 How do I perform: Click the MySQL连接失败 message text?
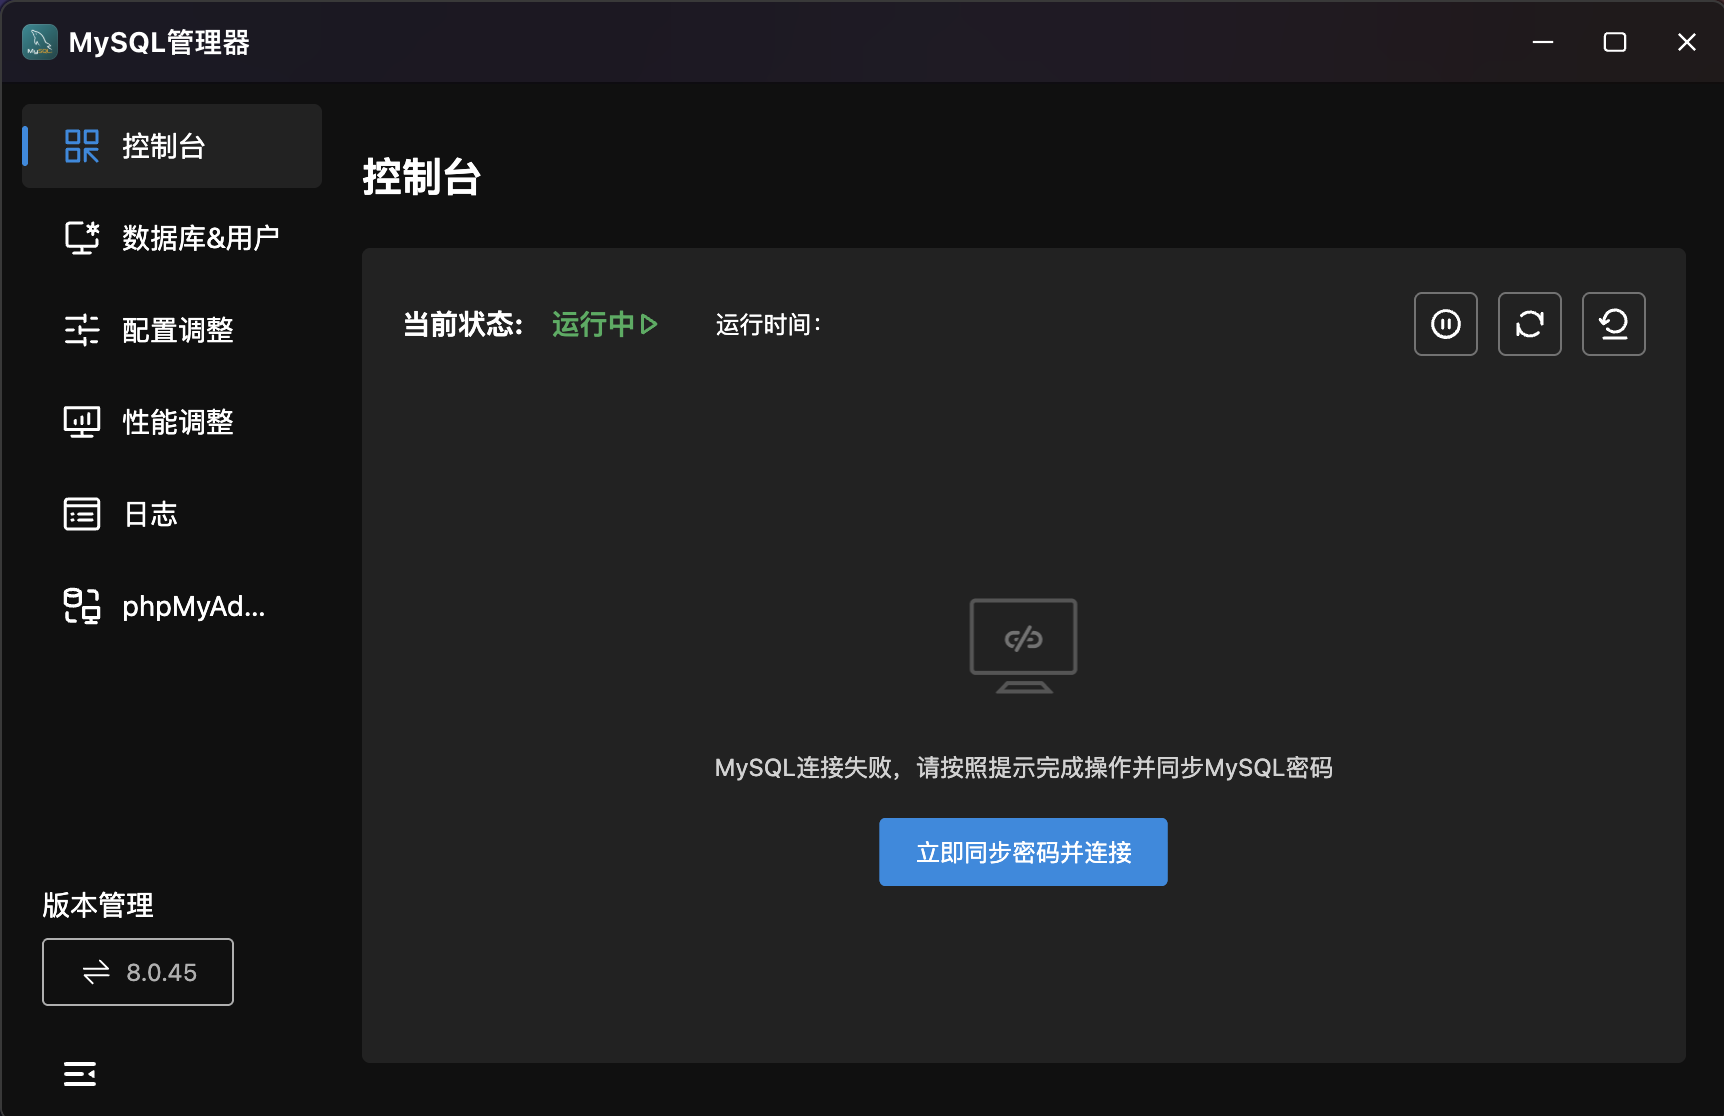(x=1023, y=768)
